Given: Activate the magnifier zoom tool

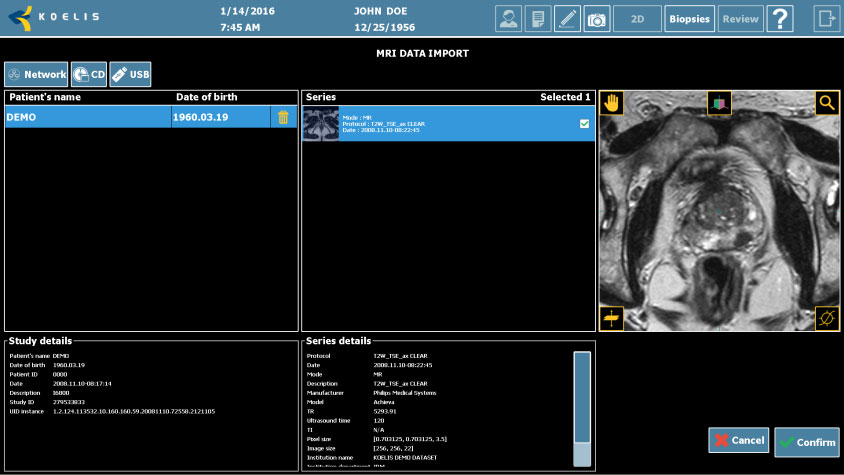Looking at the screenshot, I should (827, 103).
